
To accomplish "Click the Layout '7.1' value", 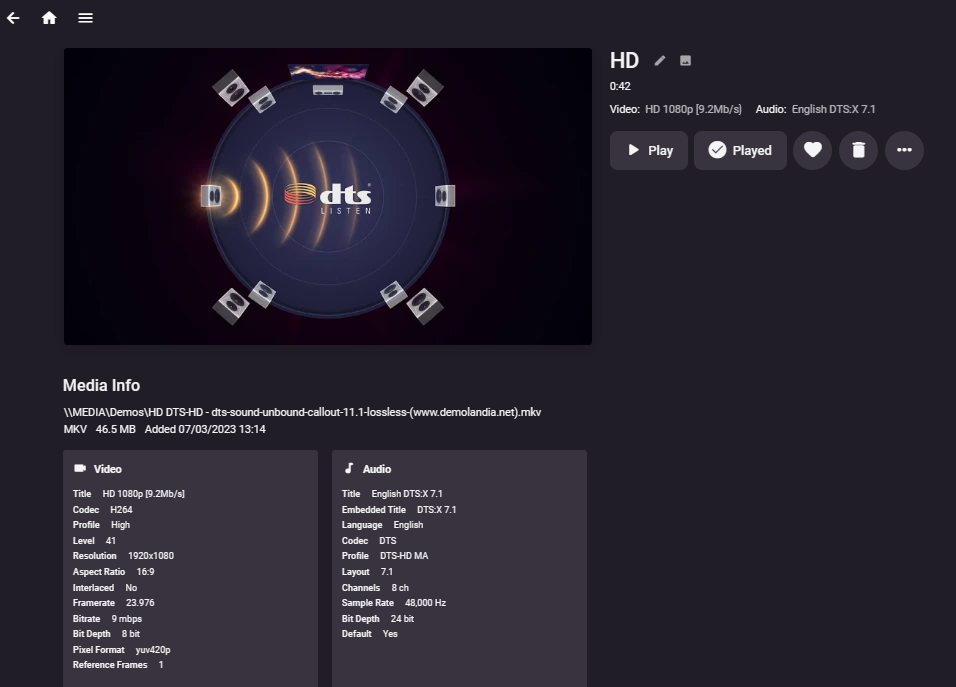I will pyautogui.click(x=387, y=572).
